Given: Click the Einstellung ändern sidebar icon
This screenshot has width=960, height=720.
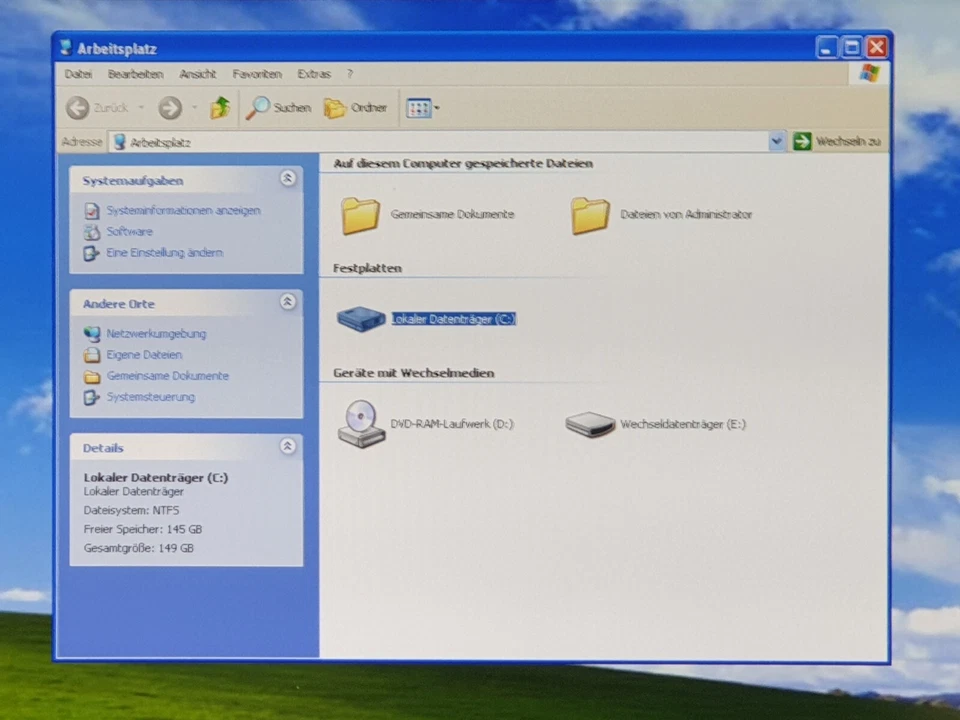Looking at the screenshot, I should (x=92, y=253).
